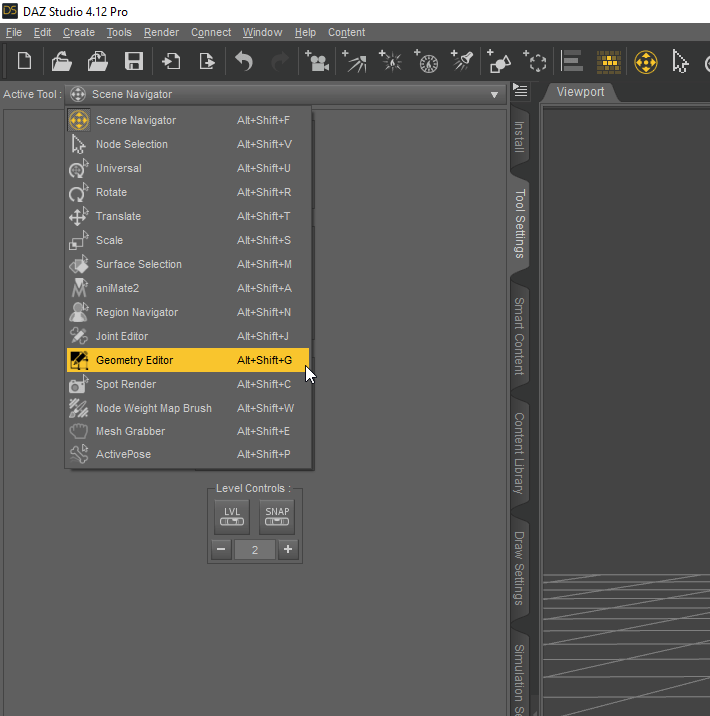Screen dimensions: 710x716
Task: Click Node Selection arrow in top toolbar
Action: tap(680, 62)
